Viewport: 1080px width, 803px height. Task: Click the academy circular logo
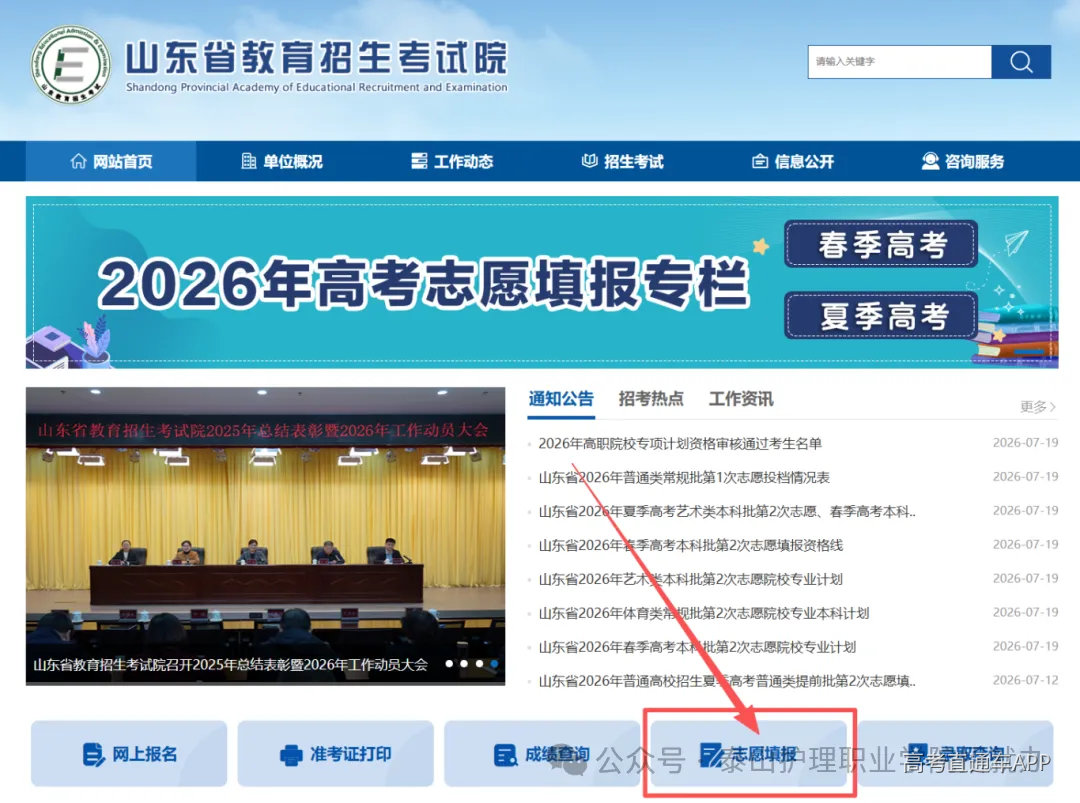[71, 65]
